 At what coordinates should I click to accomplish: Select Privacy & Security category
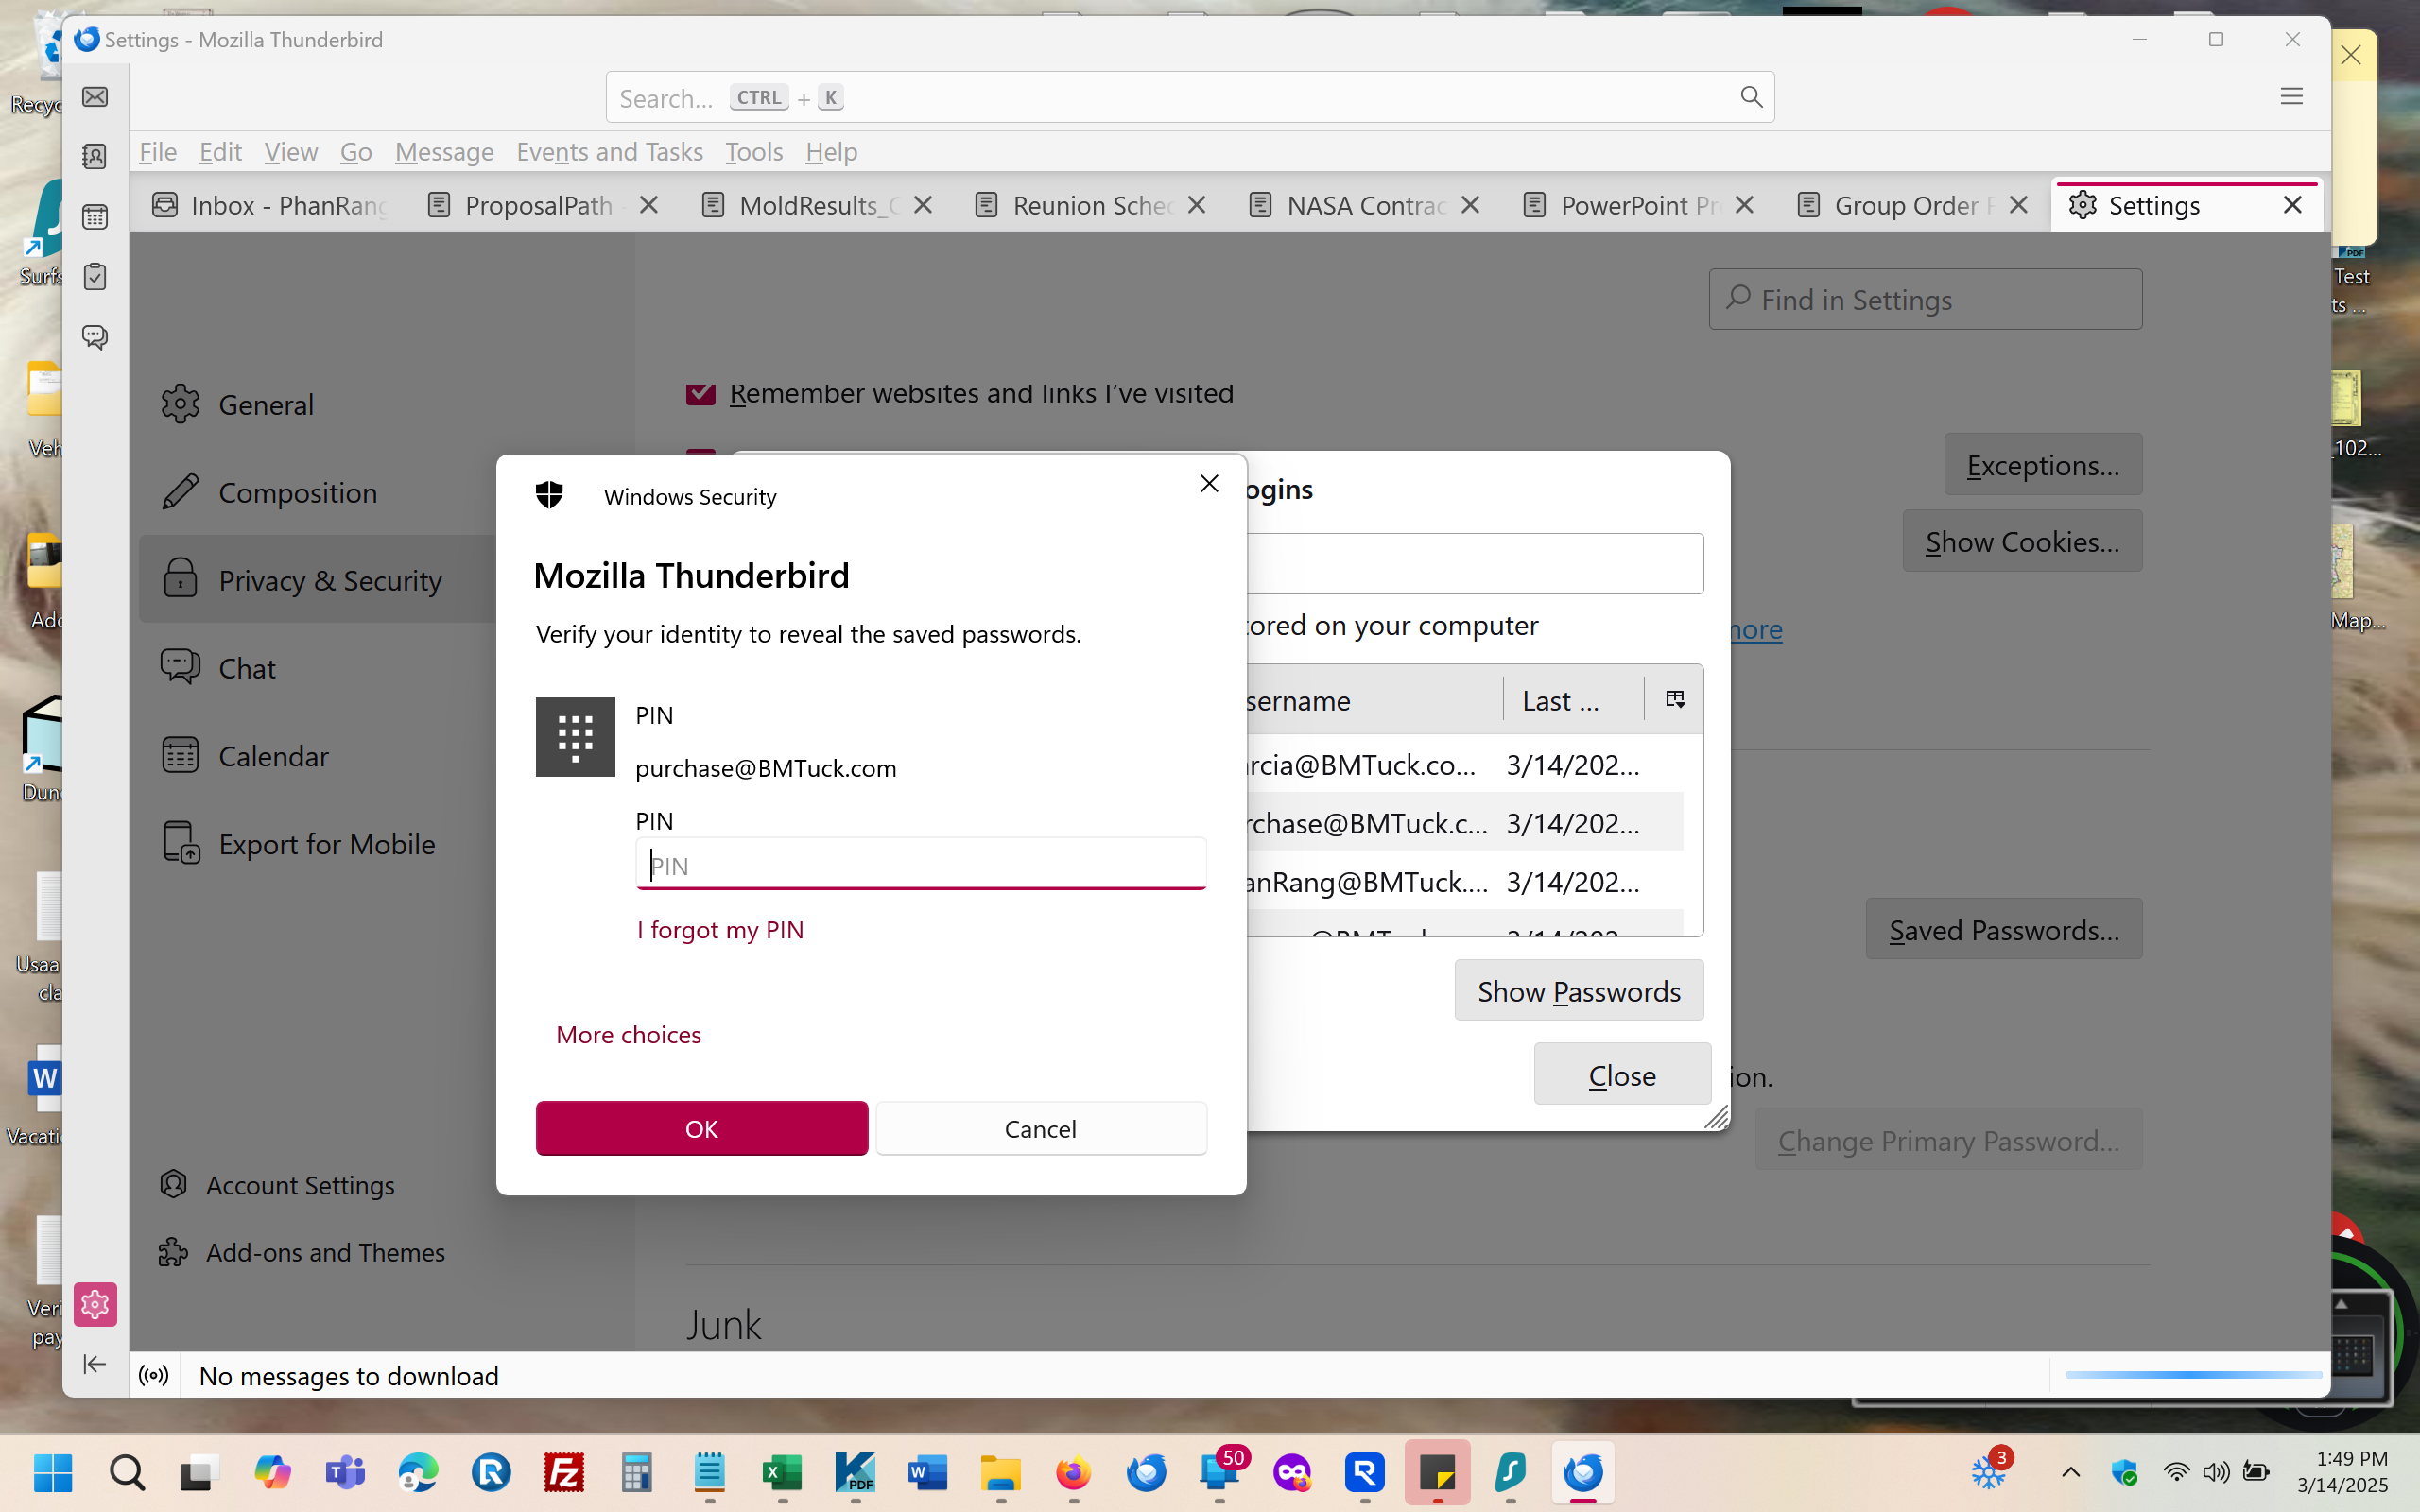pyautogui.click(x=316, y=580)
